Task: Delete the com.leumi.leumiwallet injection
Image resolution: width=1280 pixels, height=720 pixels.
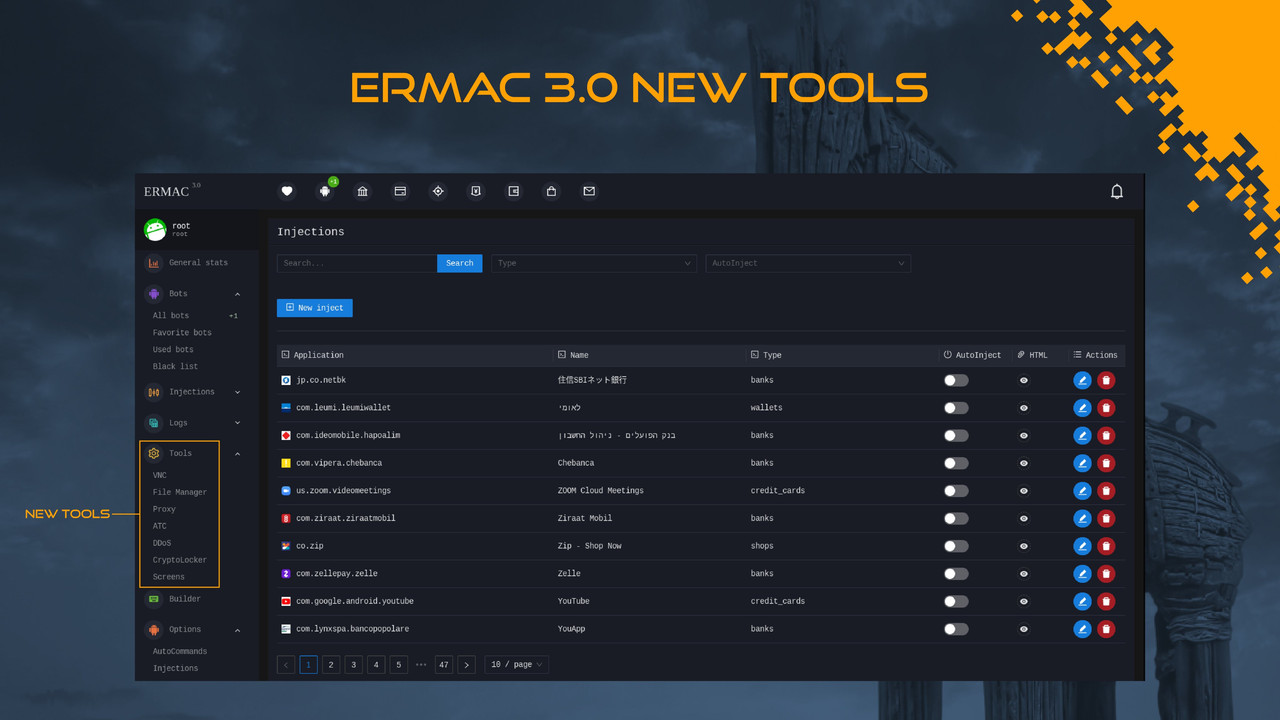Action: pos(1106,408)
